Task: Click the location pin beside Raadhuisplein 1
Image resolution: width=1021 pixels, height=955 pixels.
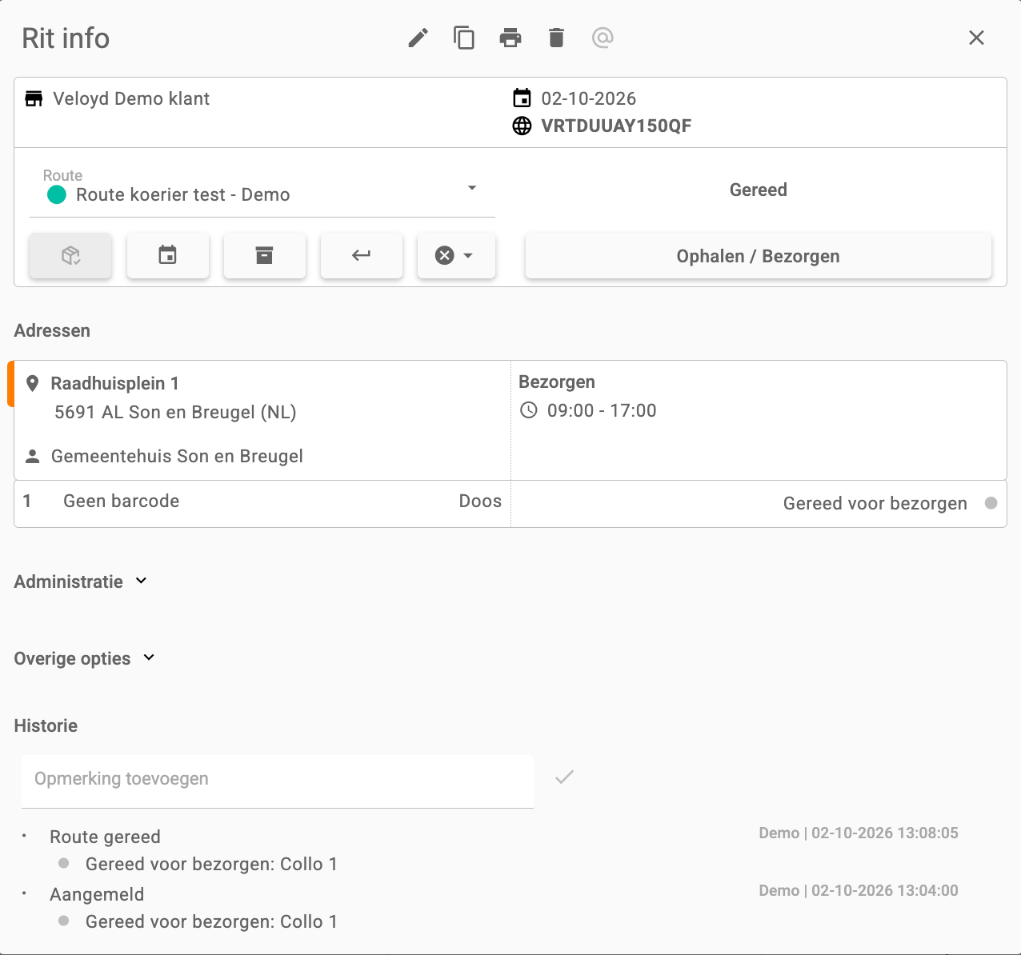Action: [32, 383]
